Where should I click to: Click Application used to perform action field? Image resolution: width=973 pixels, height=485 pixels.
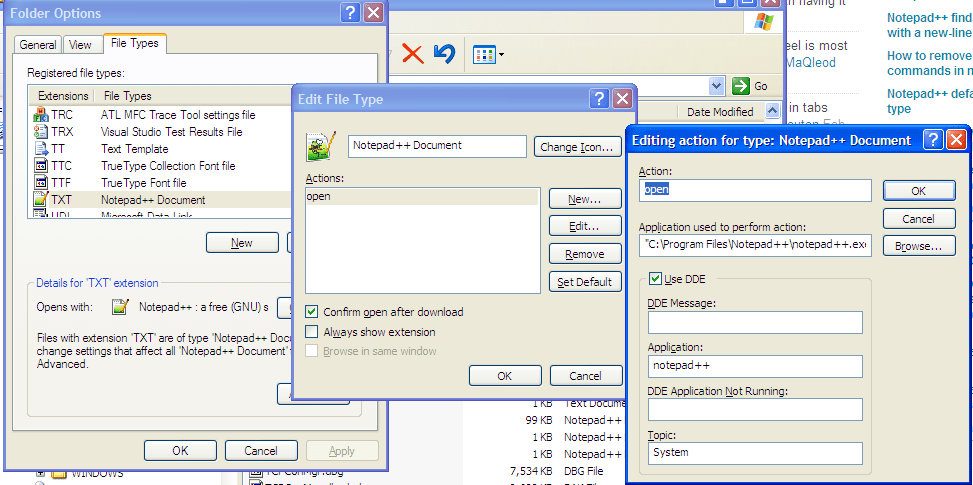(755, 245)
